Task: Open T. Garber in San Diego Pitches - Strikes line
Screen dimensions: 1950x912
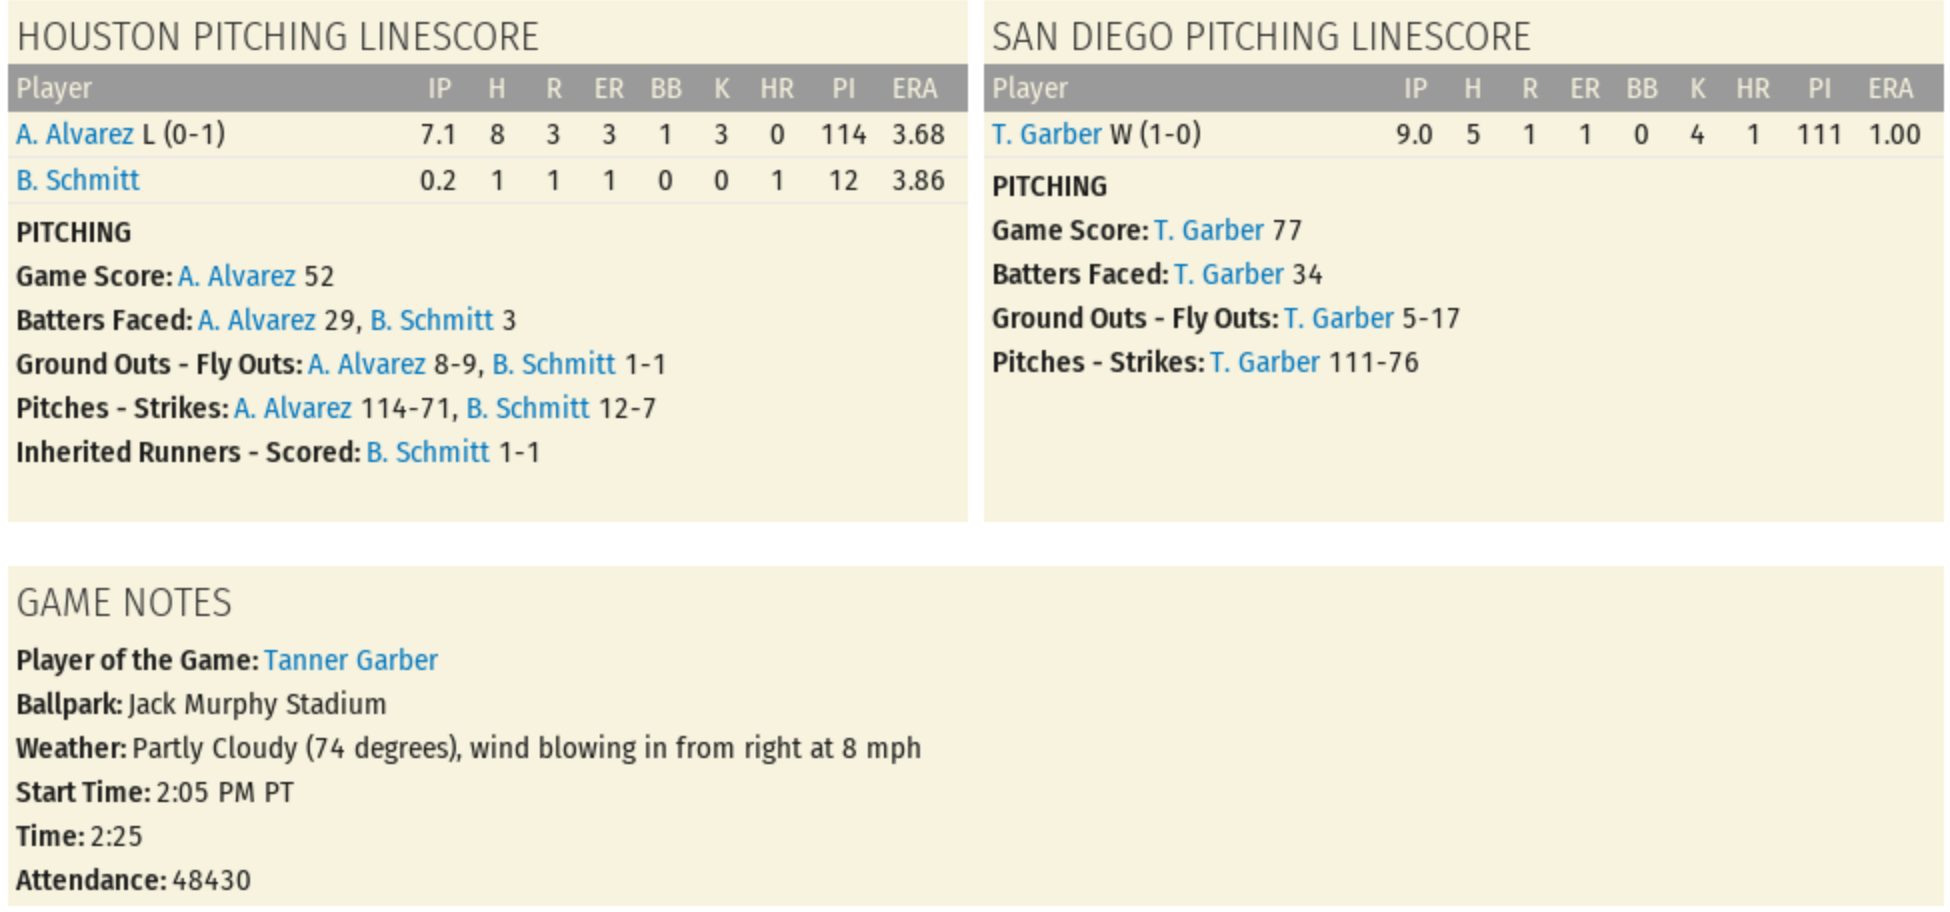Action: click(1264, 362)
